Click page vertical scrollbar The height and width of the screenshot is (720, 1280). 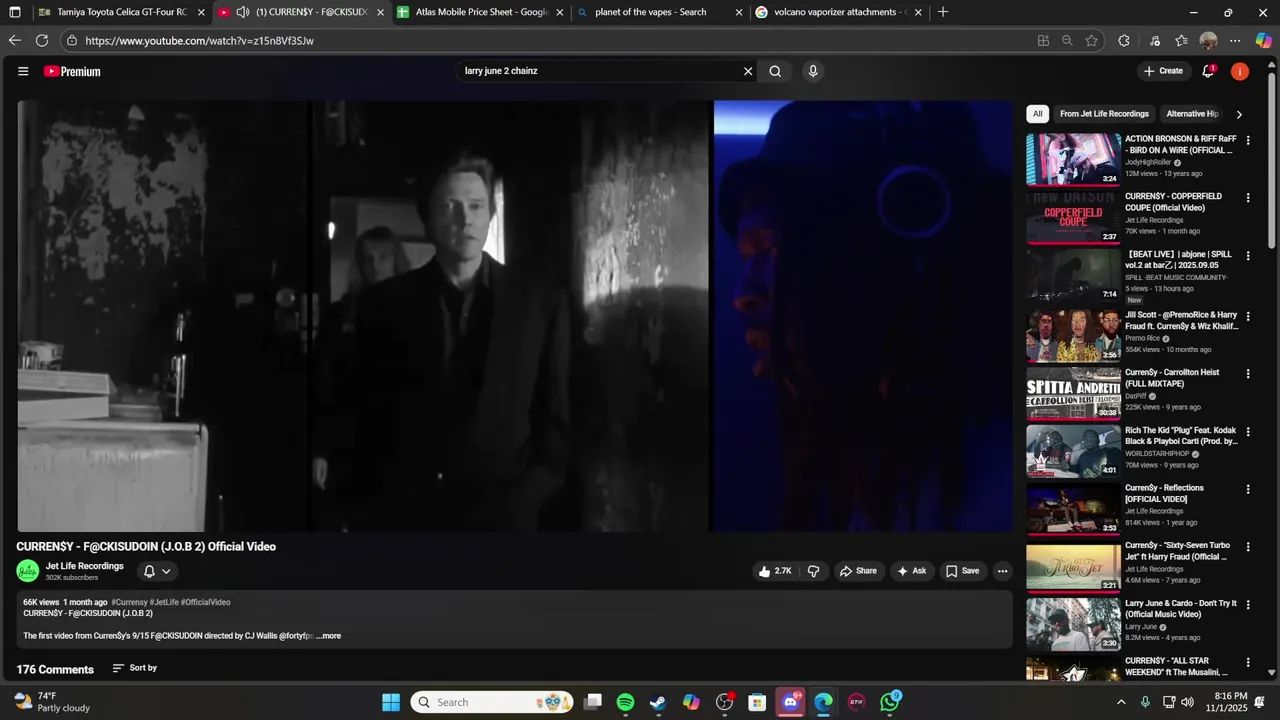point(1272,160)
